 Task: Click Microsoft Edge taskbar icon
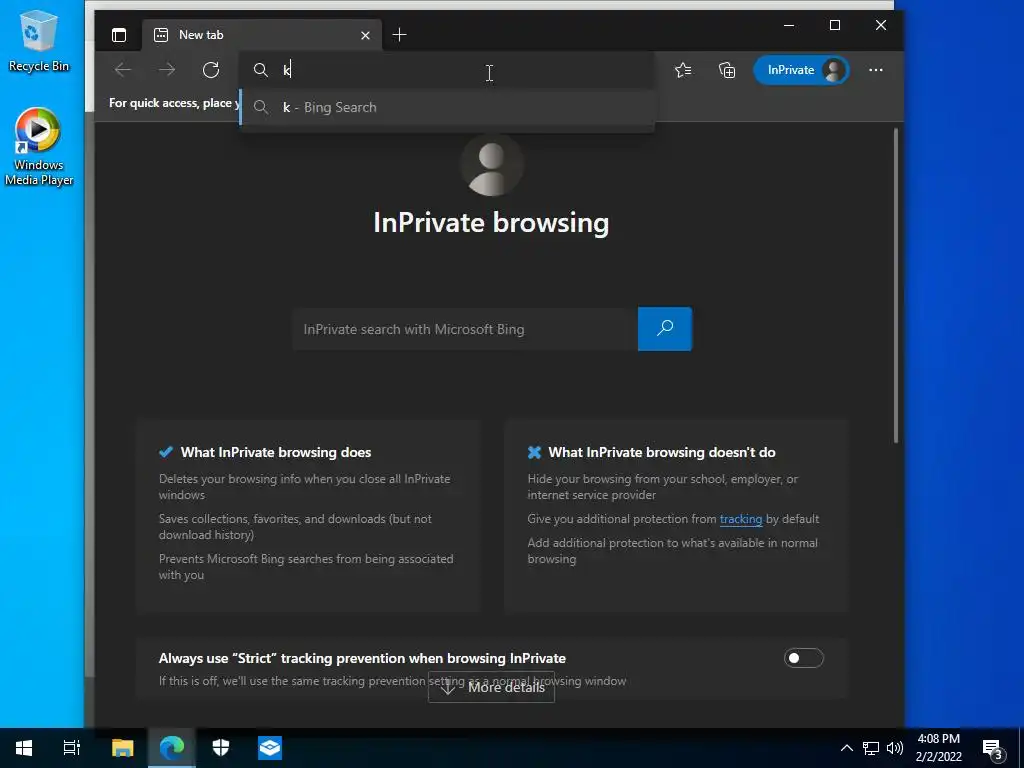(172, 748)
